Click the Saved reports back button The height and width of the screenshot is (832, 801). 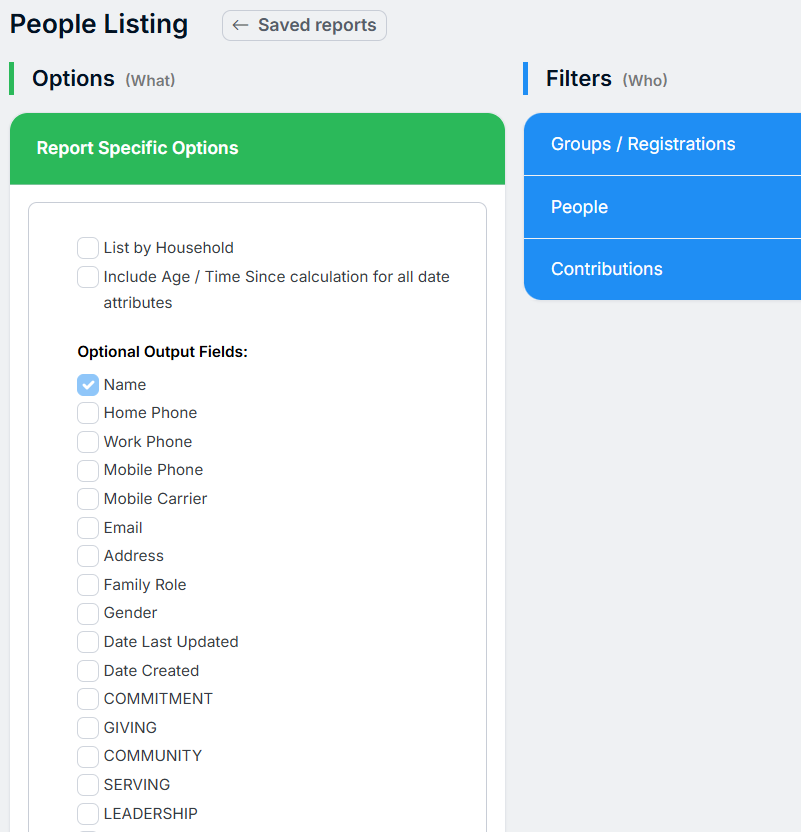[304, 26]
